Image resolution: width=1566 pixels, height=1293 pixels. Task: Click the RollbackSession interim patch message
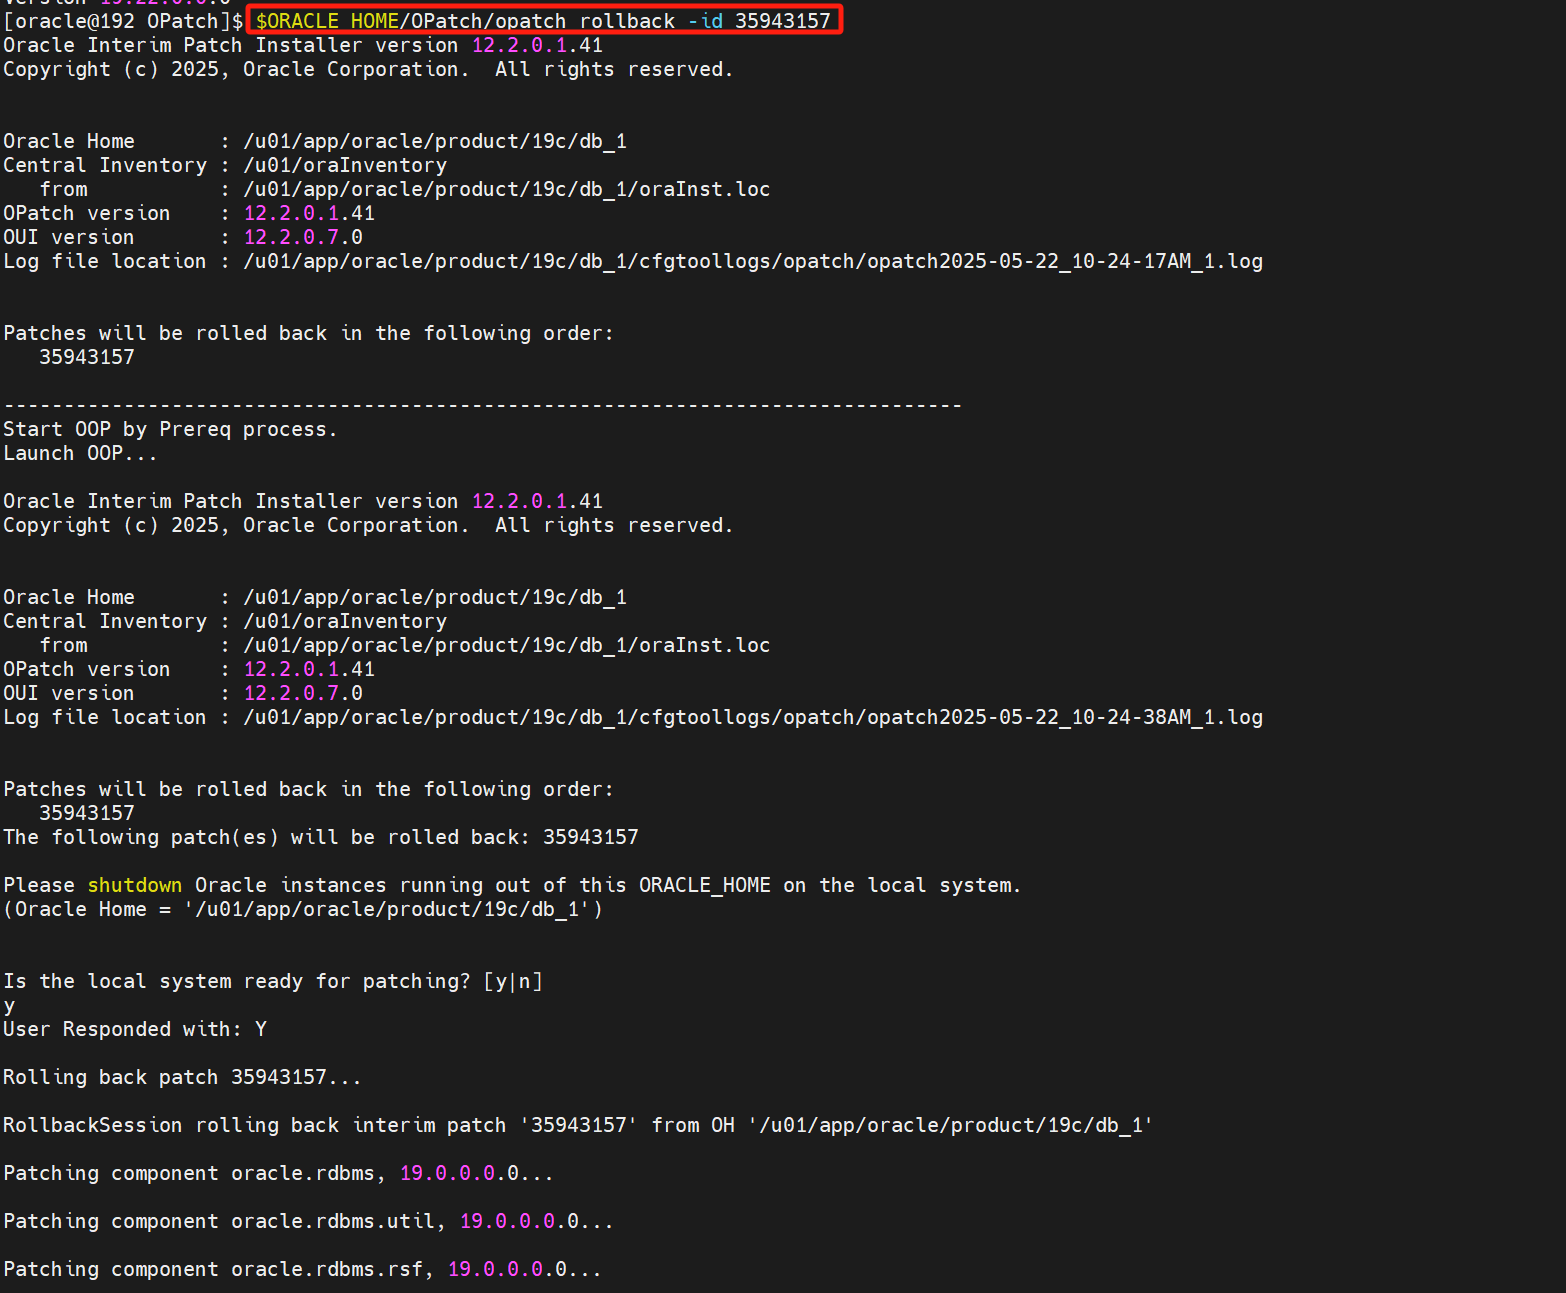click(x=575, y=1124)
